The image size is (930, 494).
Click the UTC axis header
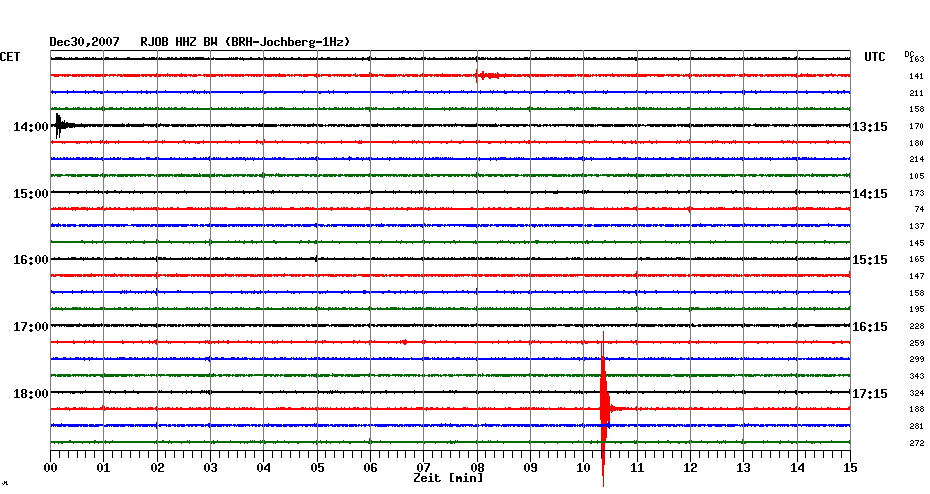tap(875, 57)
